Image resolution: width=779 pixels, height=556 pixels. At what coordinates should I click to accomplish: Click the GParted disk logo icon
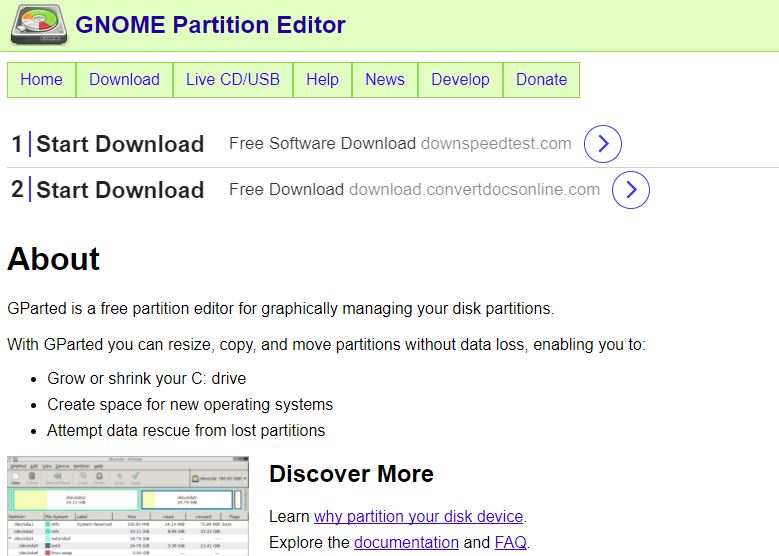[39, 24]
